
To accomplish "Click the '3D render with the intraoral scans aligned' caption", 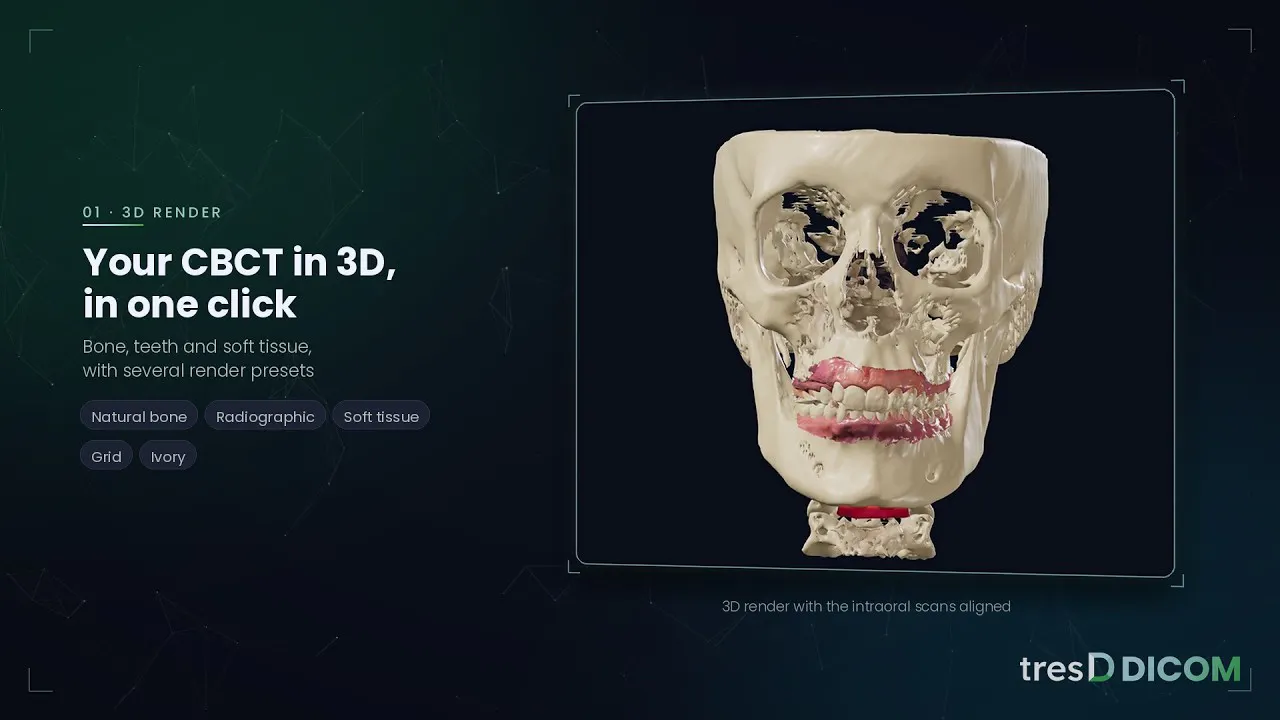I will click(866, 606).
